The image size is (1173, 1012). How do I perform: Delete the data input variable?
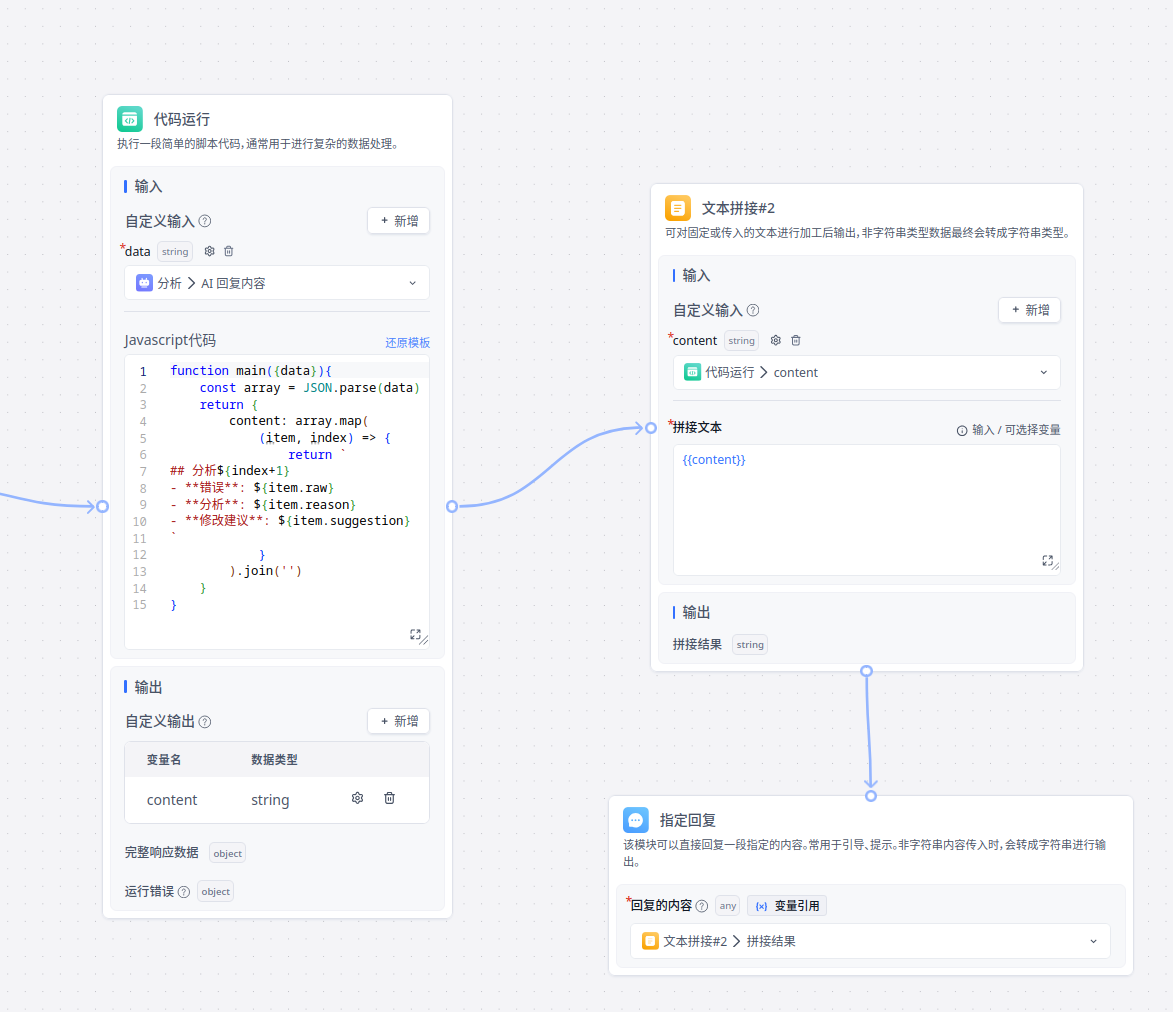point(228,251)
